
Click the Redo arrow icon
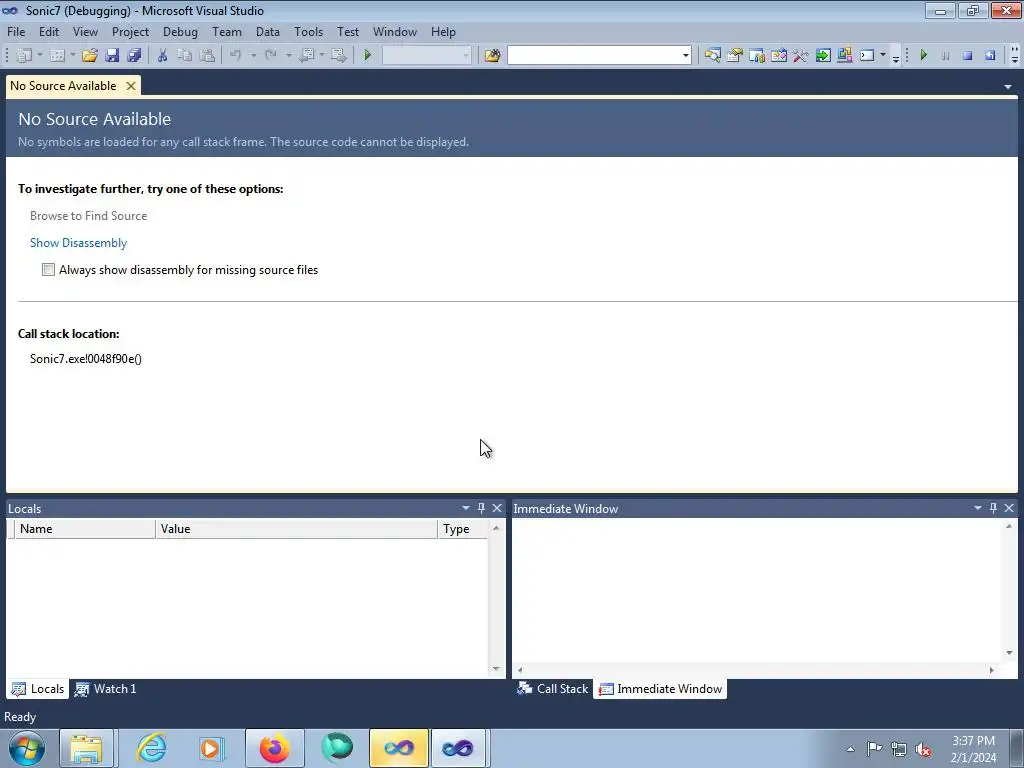coord(270,56)
